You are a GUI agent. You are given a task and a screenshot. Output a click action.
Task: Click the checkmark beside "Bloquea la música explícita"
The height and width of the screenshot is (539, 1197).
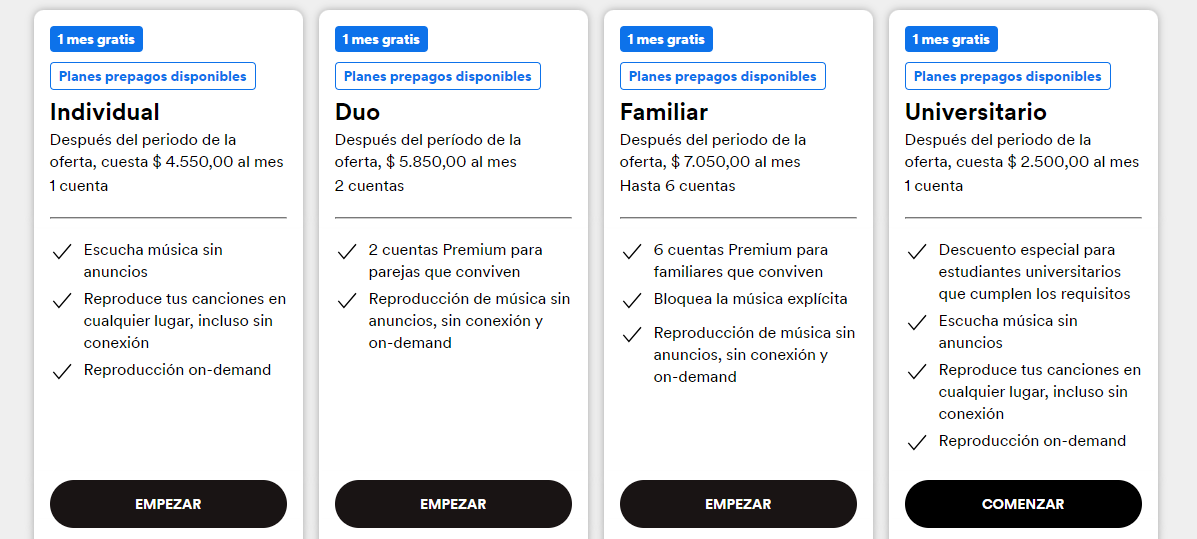(632, 300)
